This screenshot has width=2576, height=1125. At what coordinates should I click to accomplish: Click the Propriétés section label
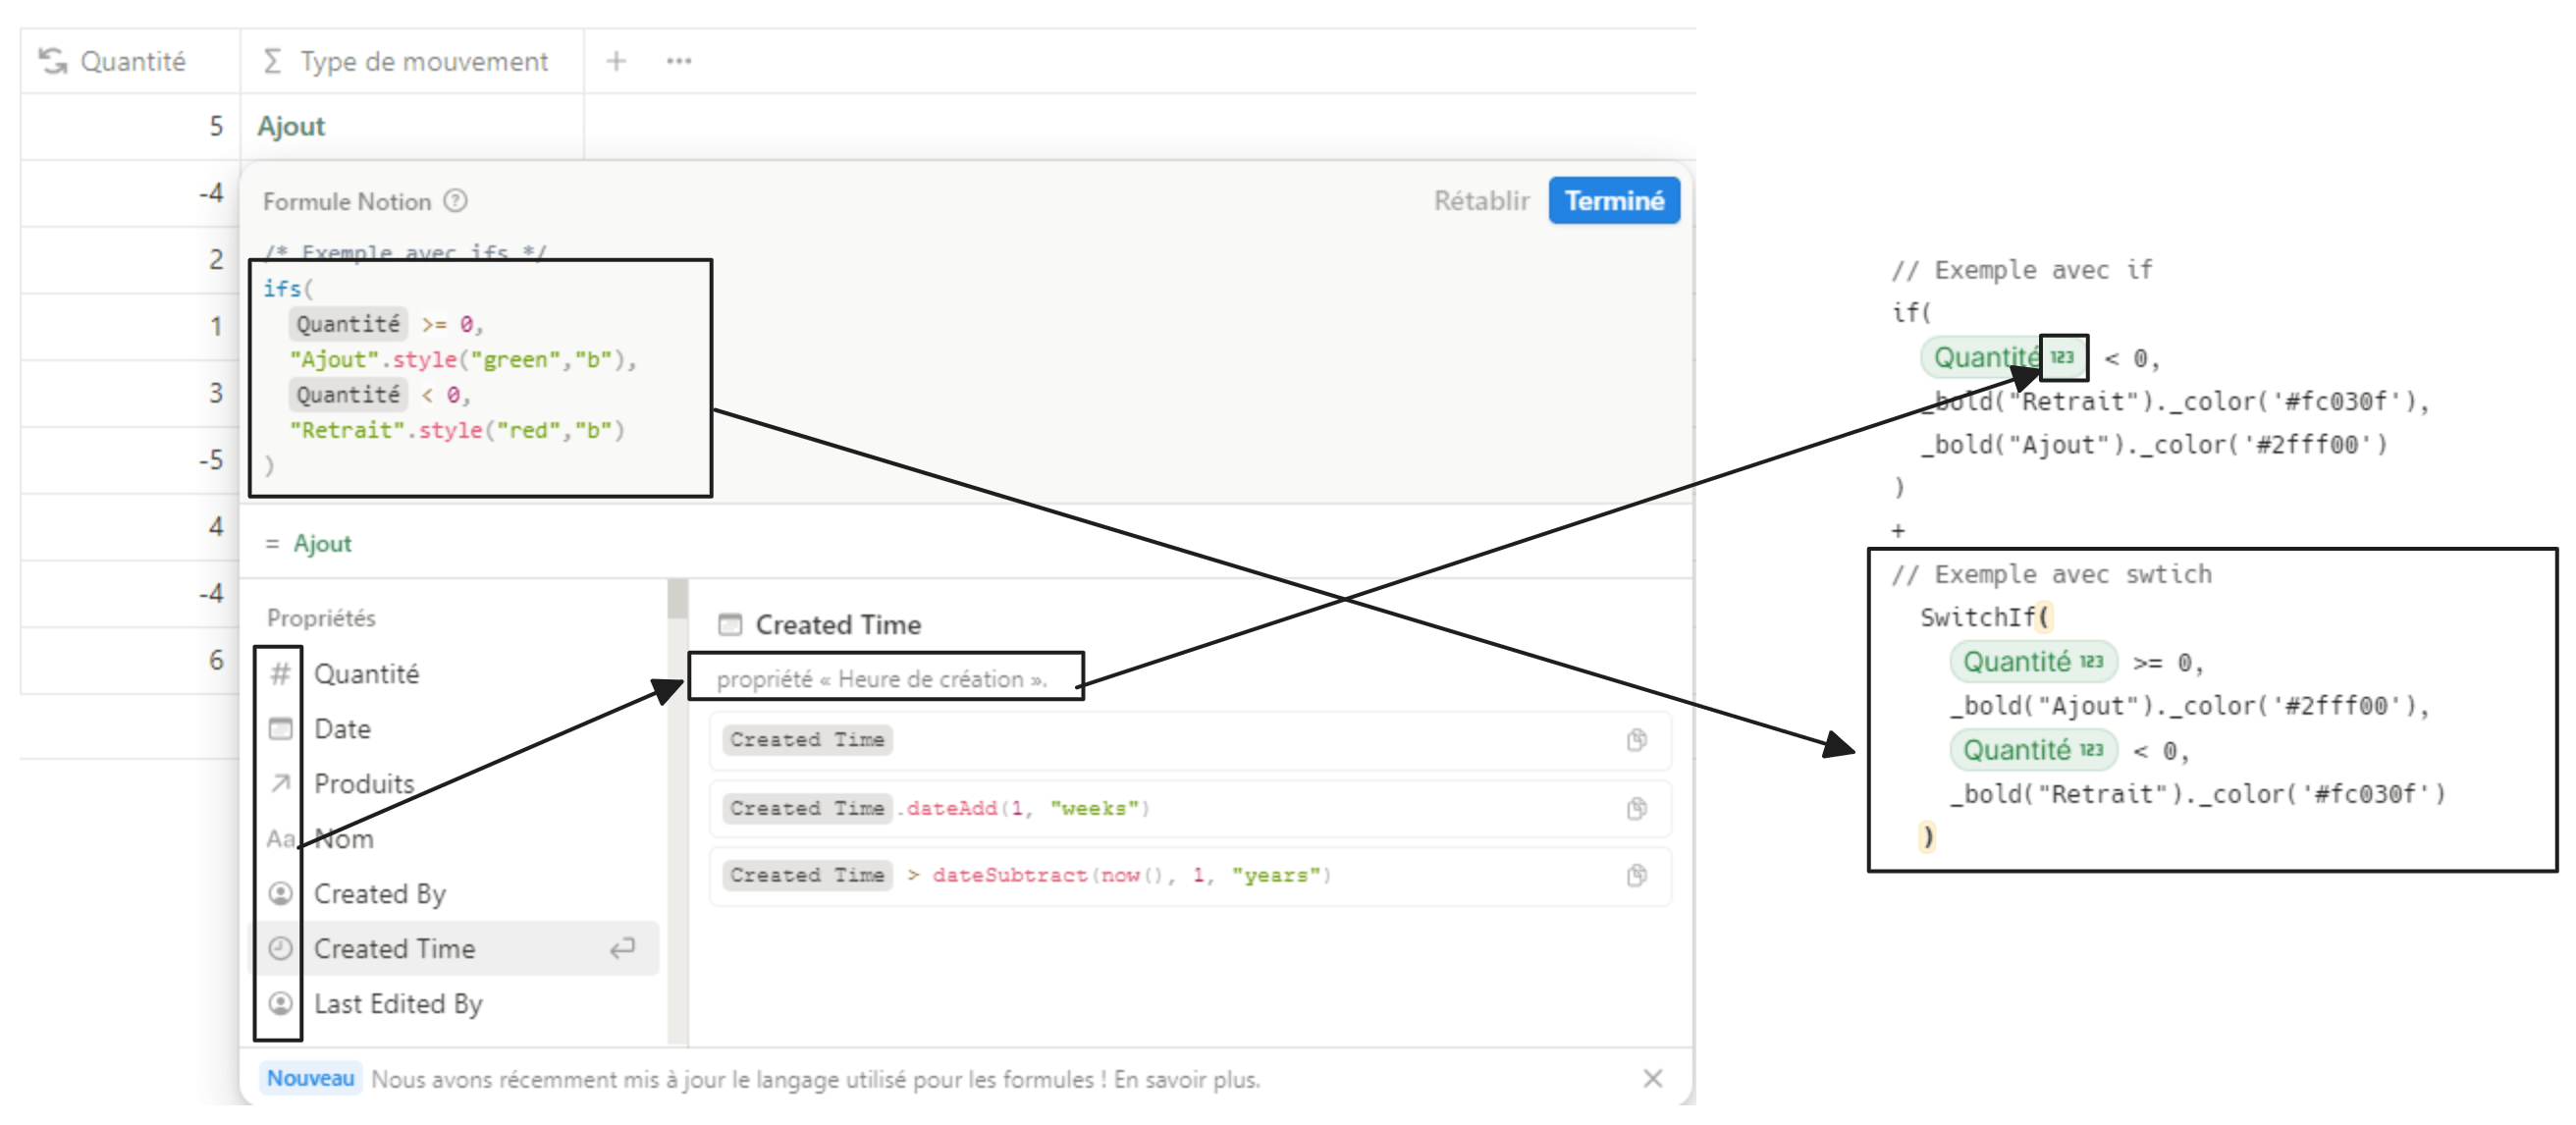[320, 618]
